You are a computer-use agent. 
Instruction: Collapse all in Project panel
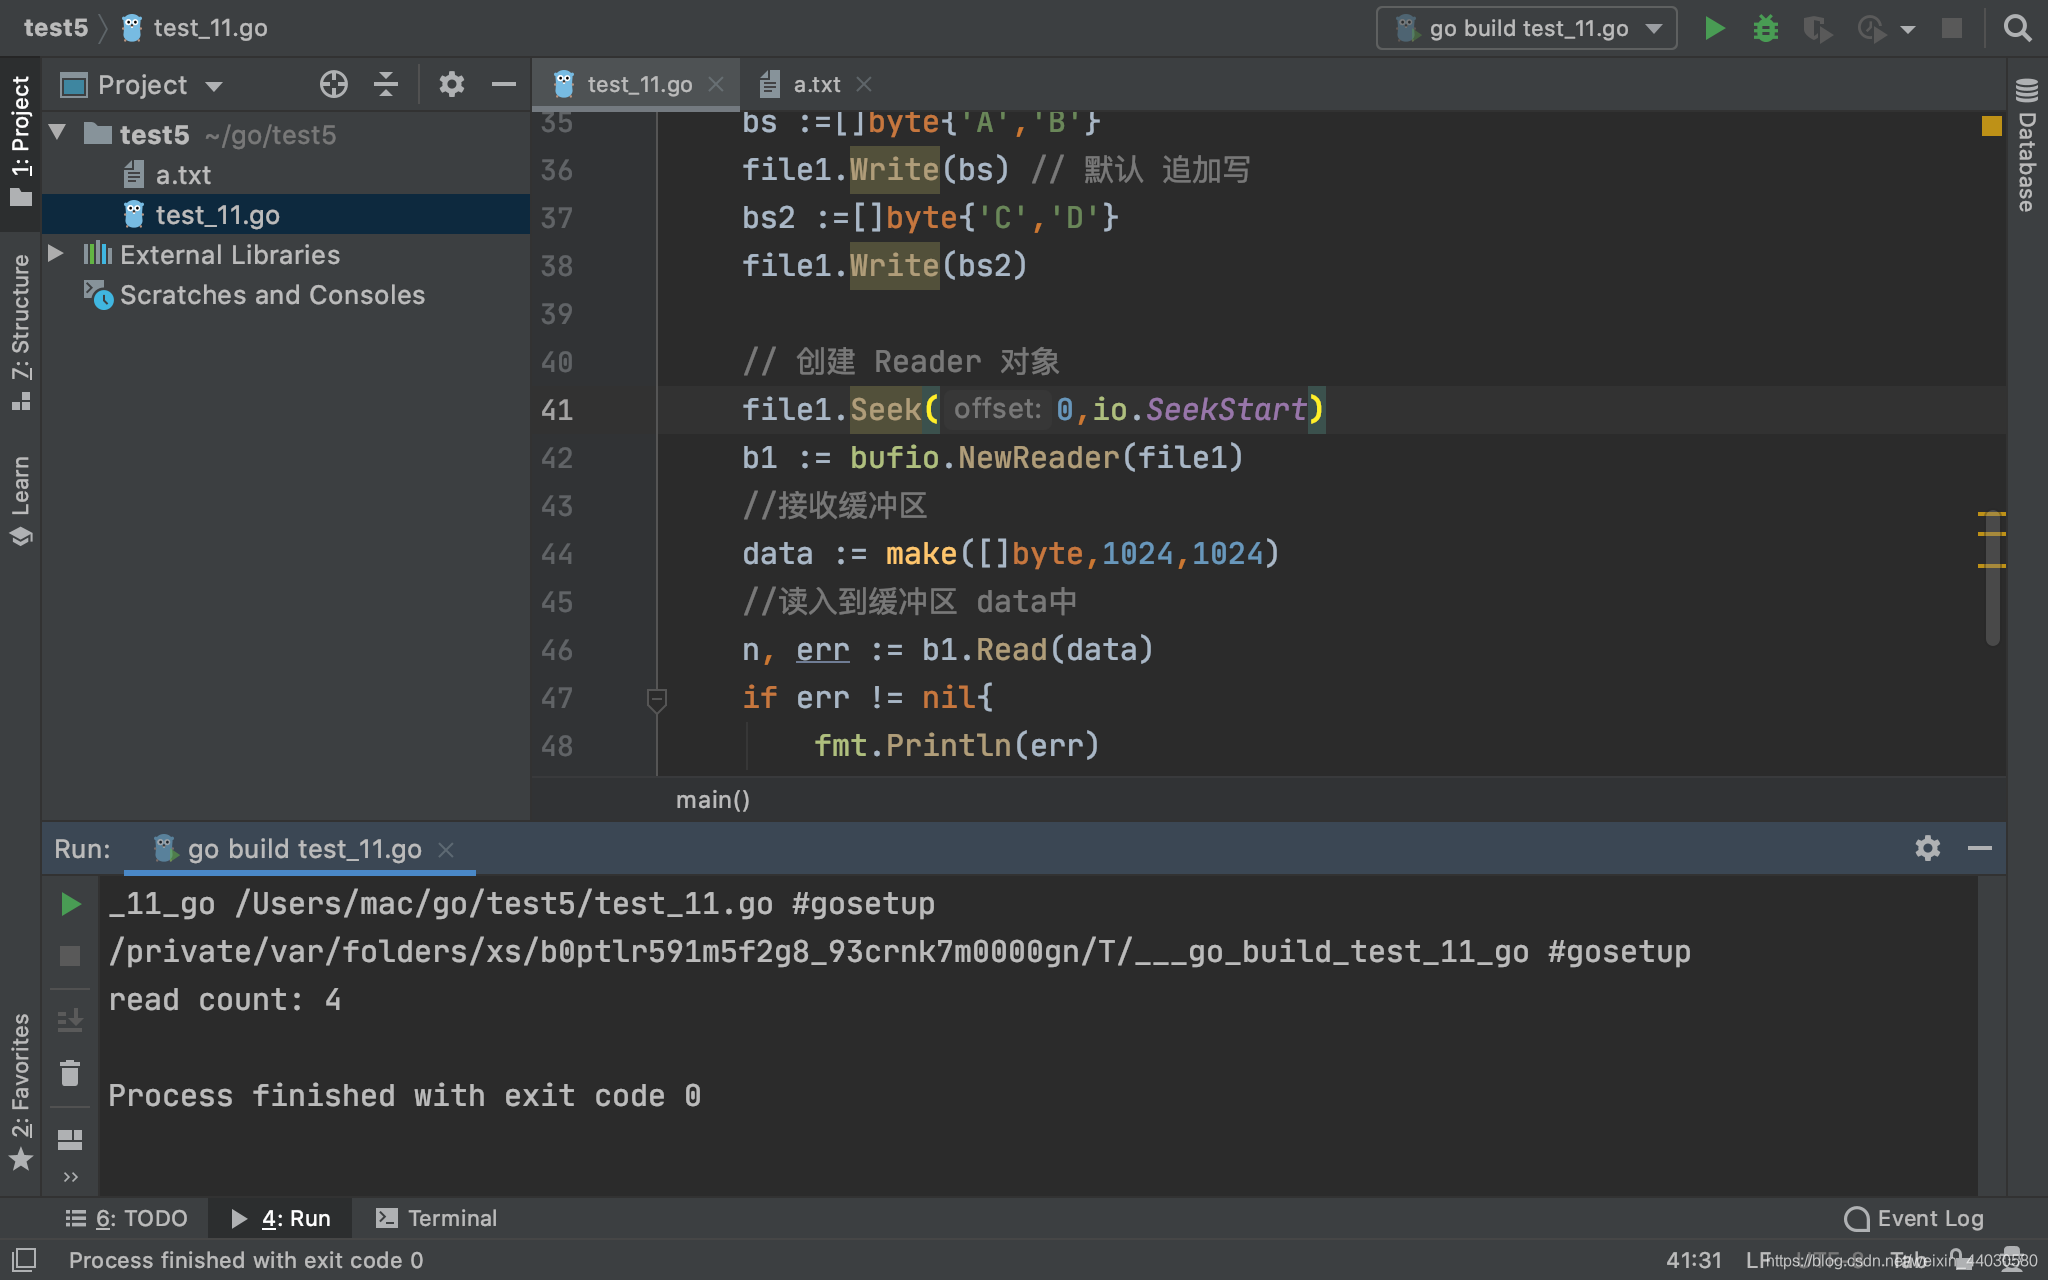coord(386,84)
